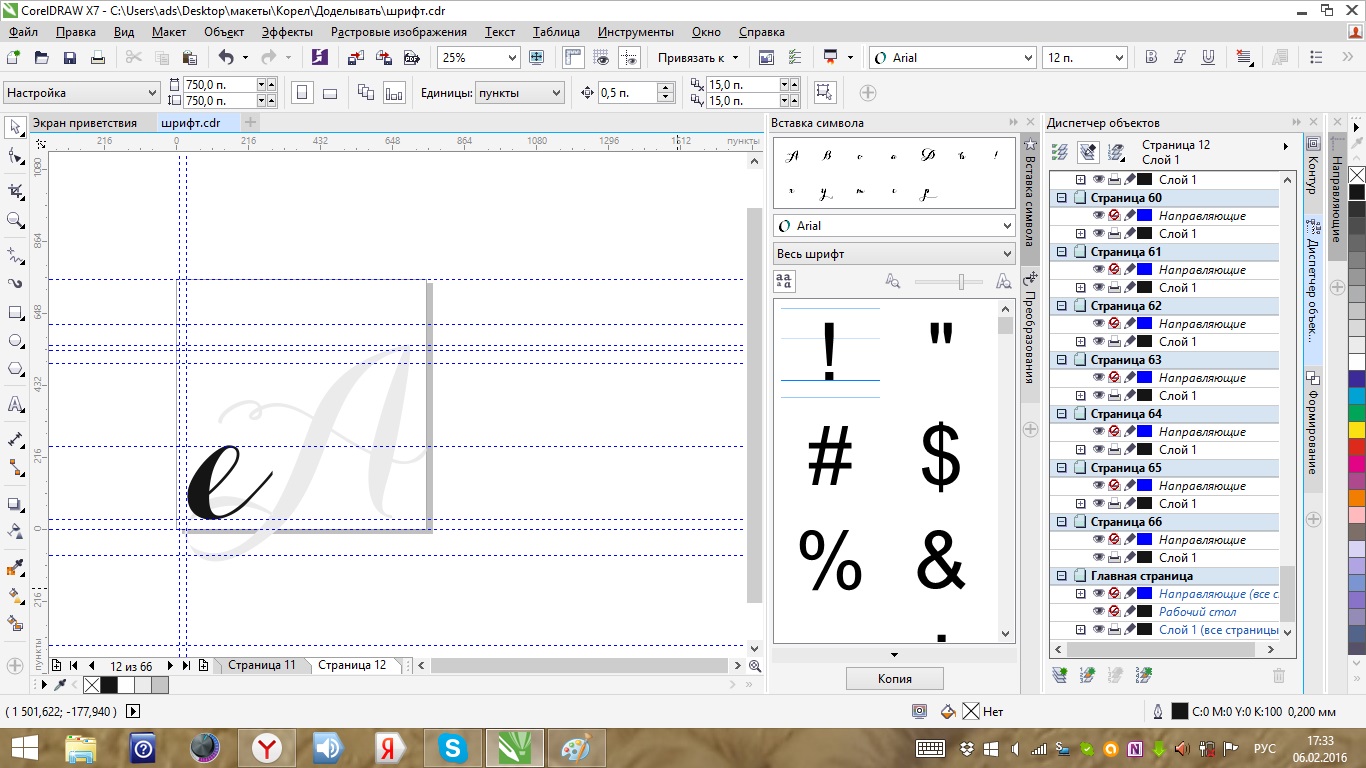
Task: Click the Undo arrow icon
Action: coord(226,58)
